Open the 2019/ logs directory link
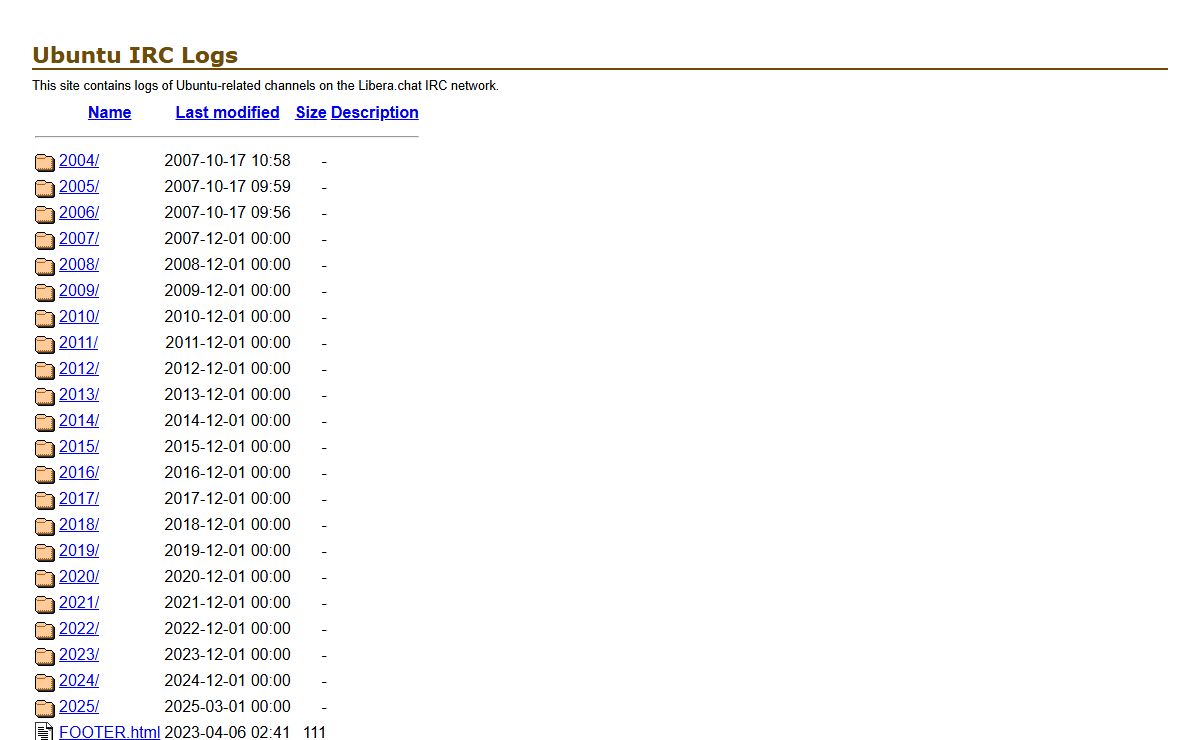The image size is (1200, 740). (x=79, y=551)
